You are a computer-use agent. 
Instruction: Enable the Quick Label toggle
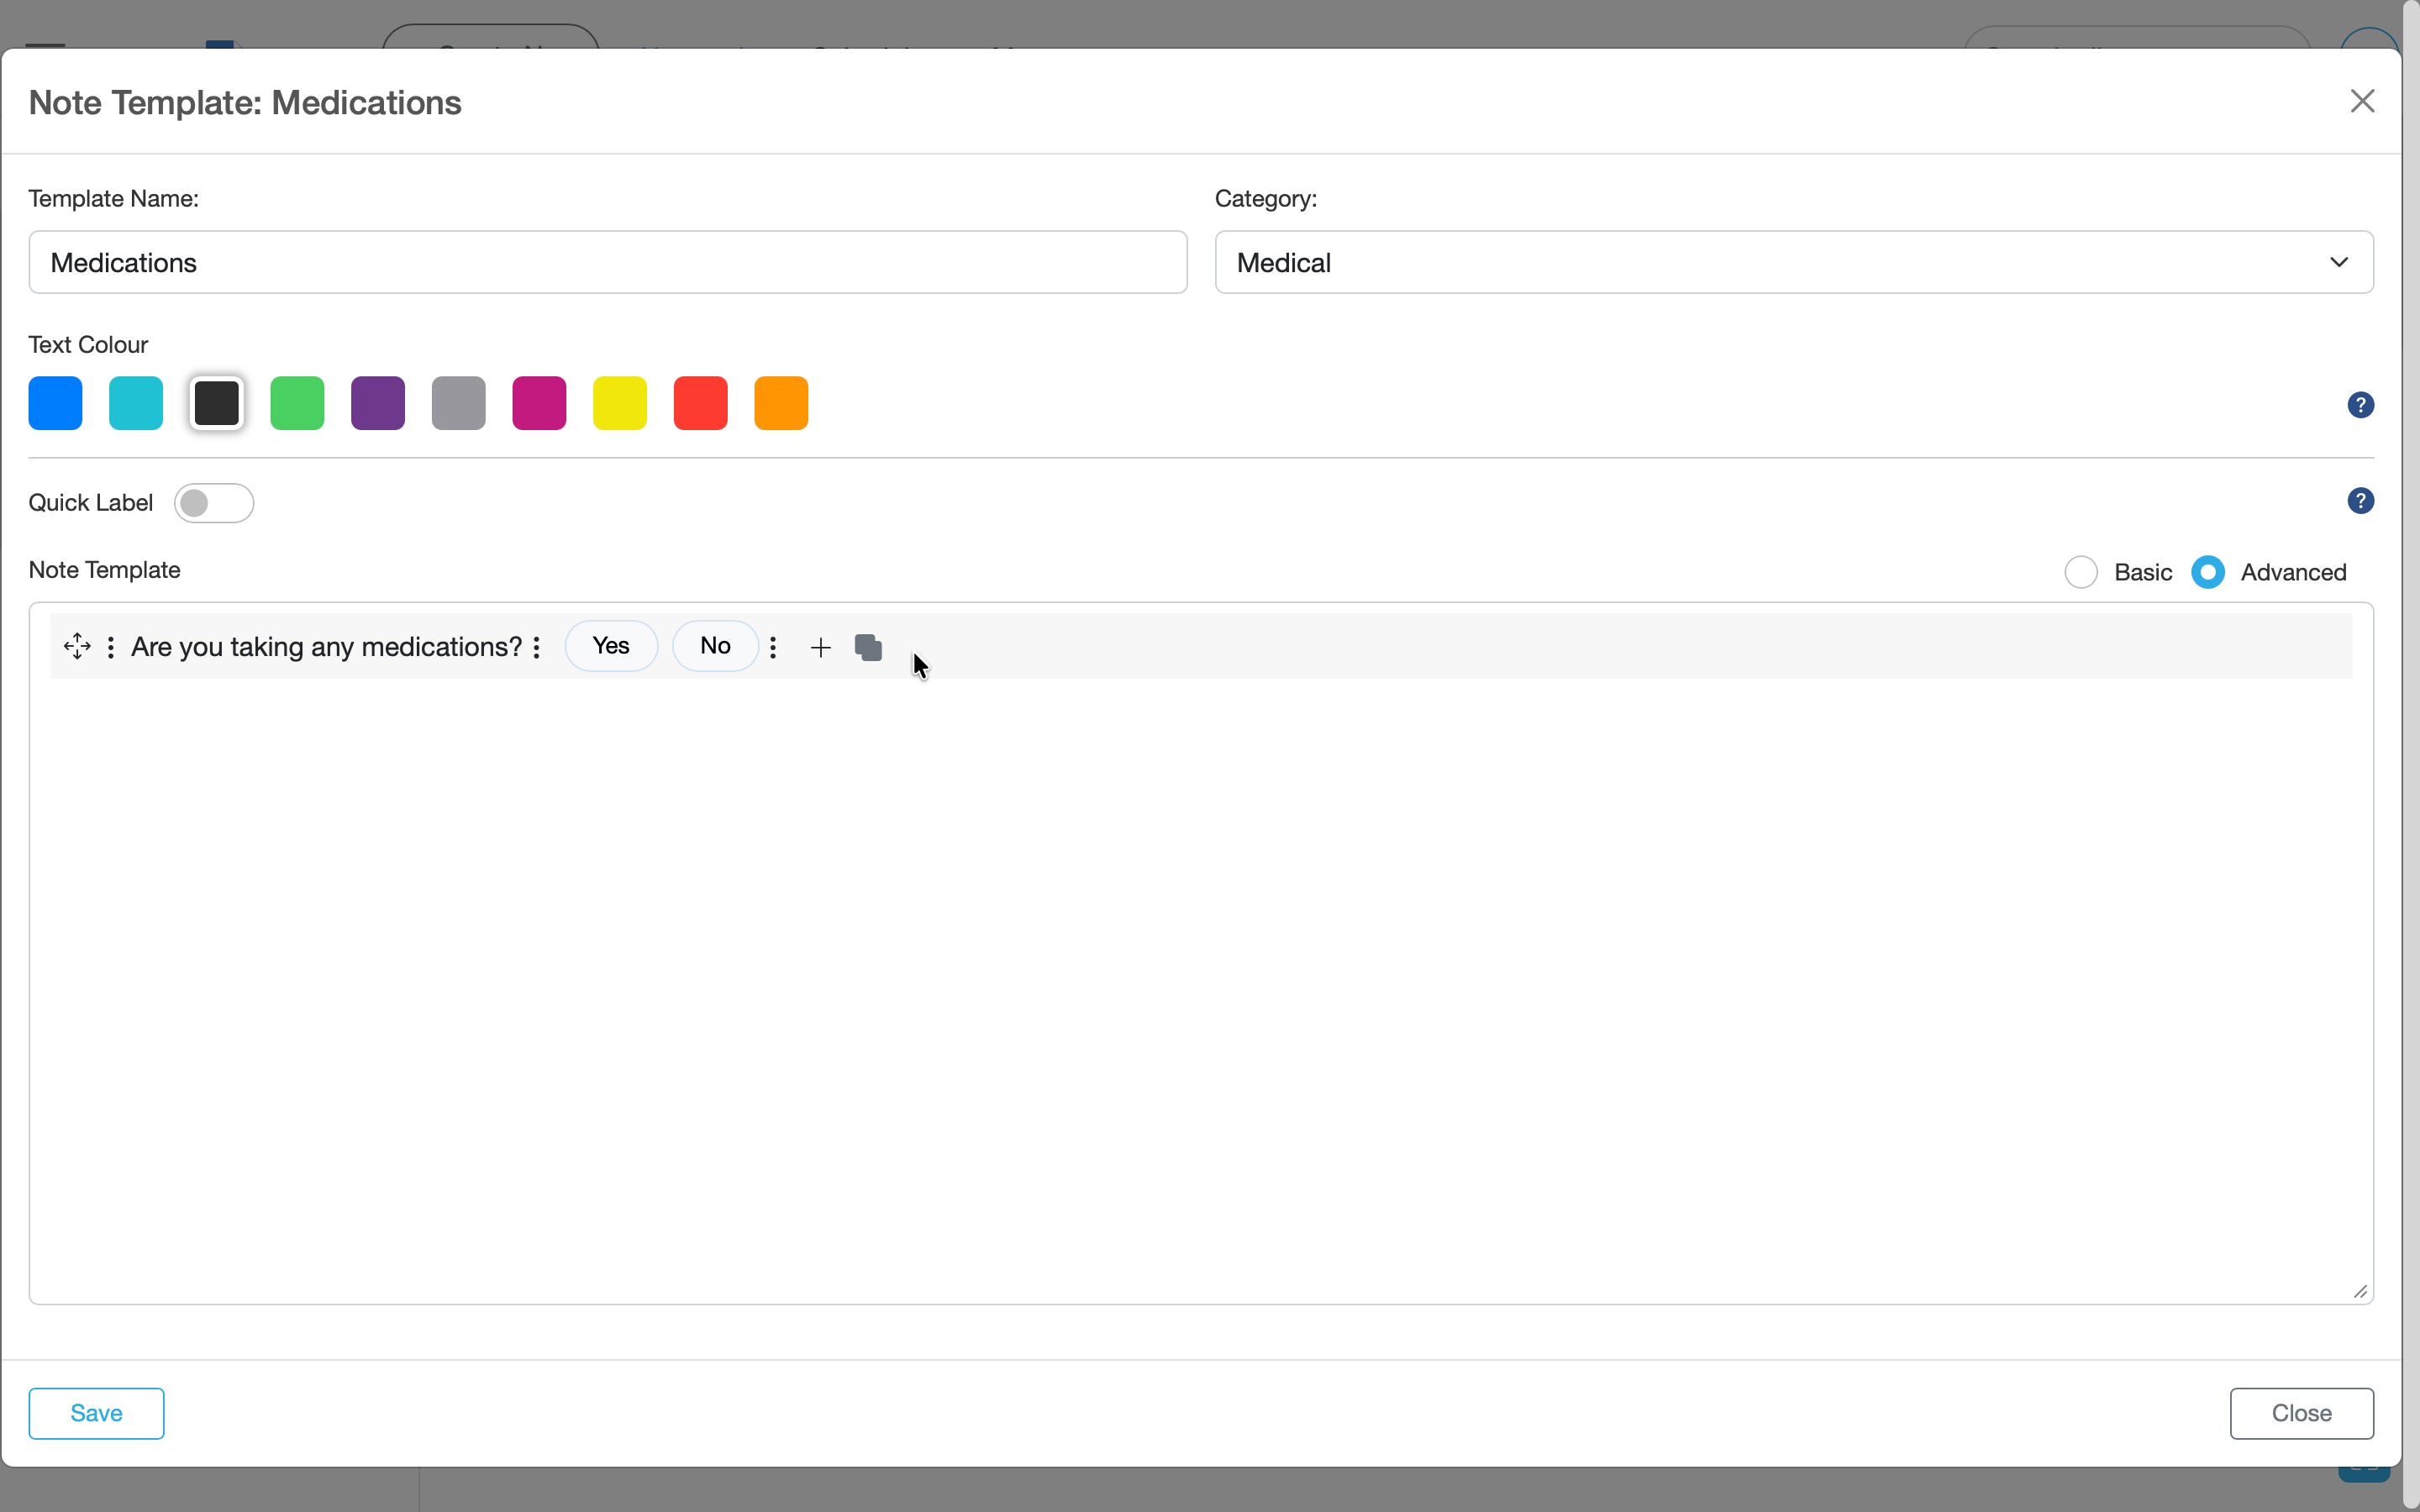(x=214, y=502)
